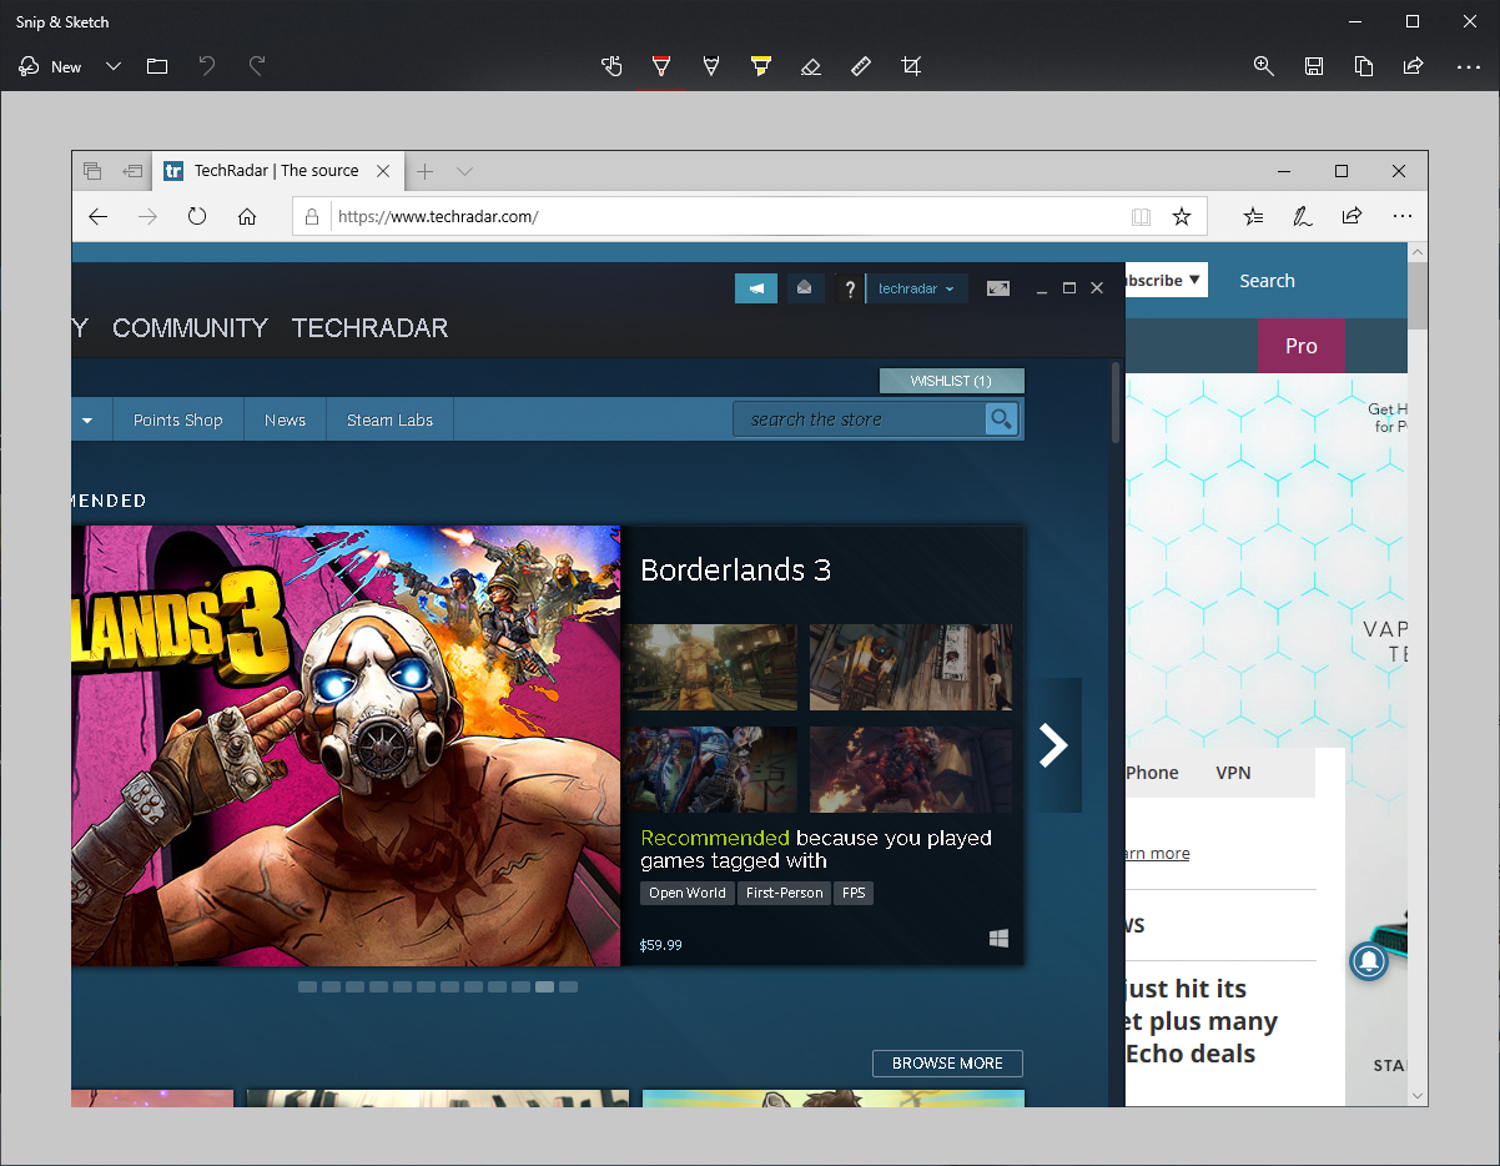
Task: Open the Steam Labs tab
Action: pyautogui.click(x=390, y=420)
